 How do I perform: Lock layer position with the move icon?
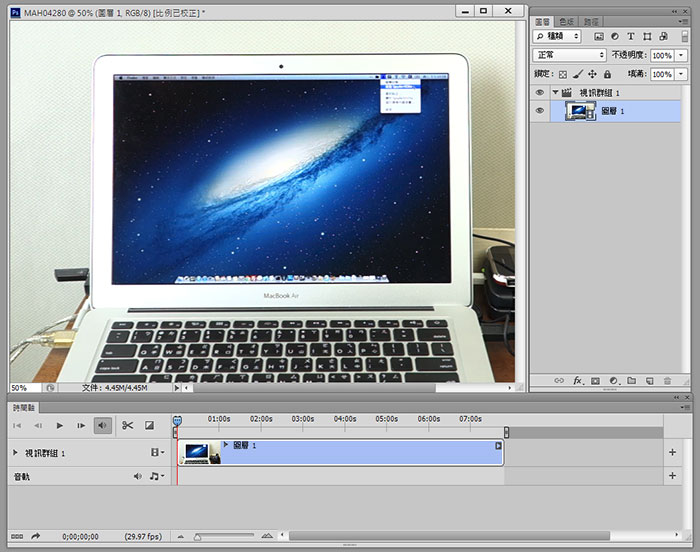pos(592,74)
